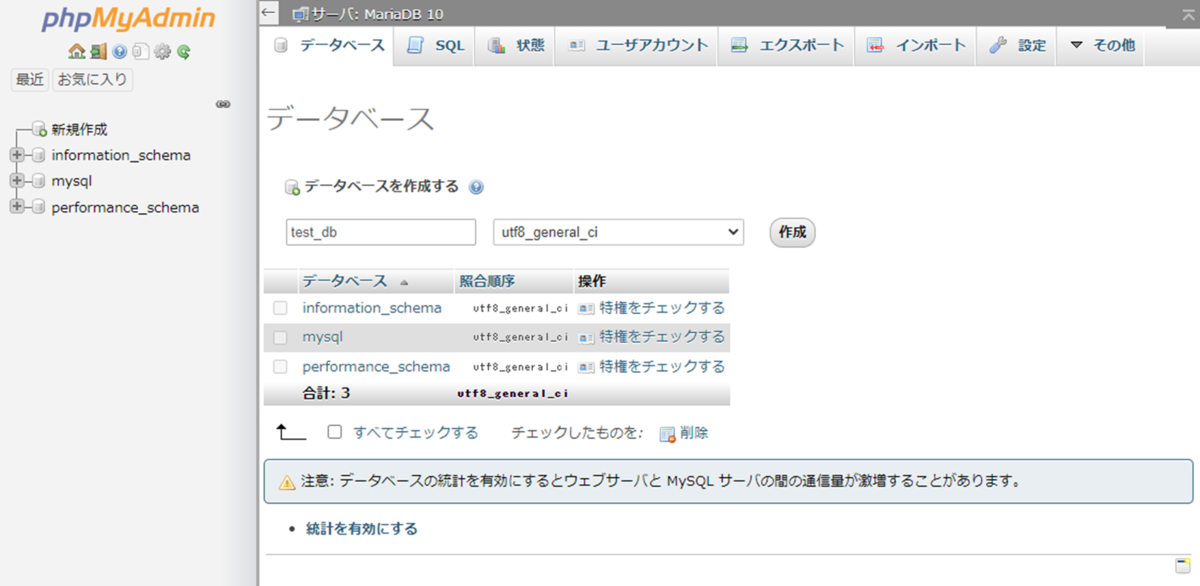Click the new database icon beside 新規作成
The height and width of the screenshot is (586, 1200).
[x=39, y=129]
